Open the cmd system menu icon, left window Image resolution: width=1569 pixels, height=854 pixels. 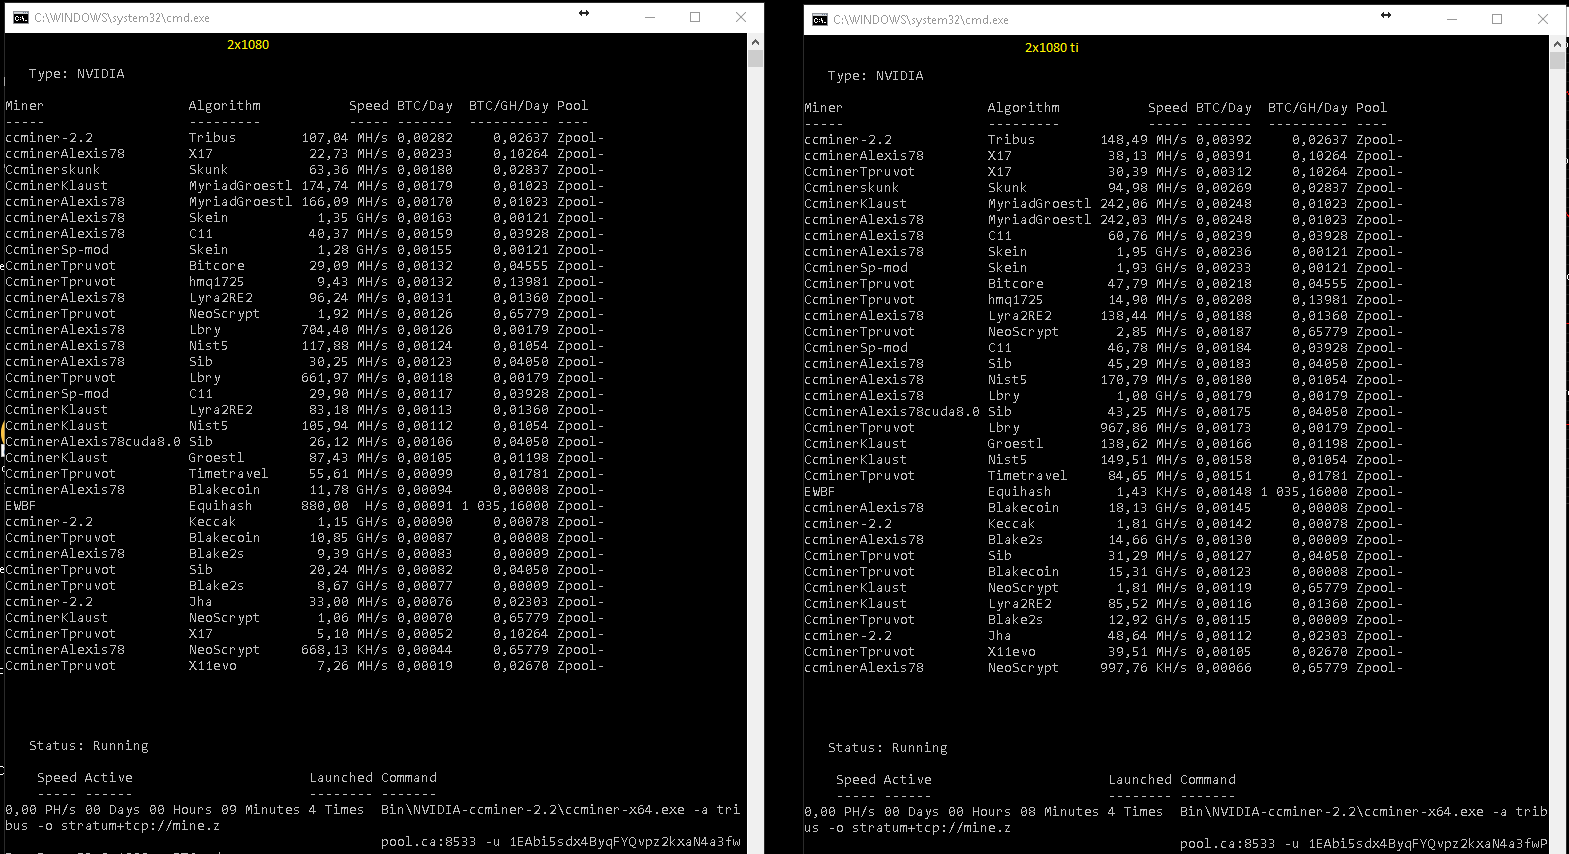[x=20, y=17]
